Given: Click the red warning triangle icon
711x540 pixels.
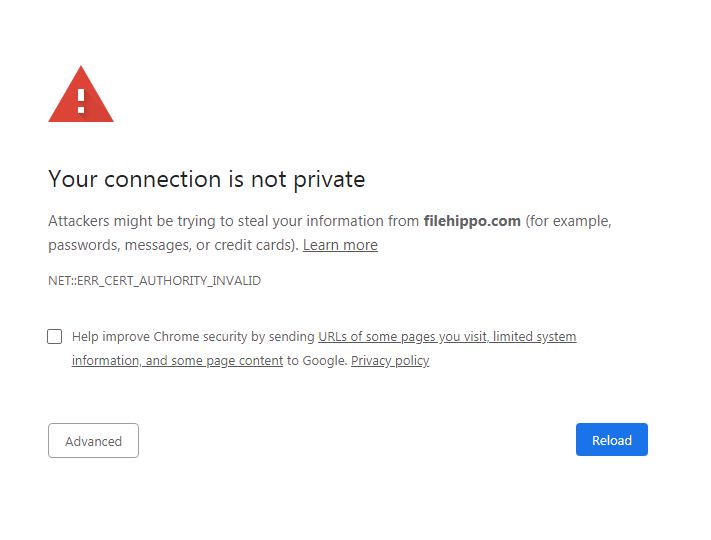Looking at the screenshot, I should tap(81, 96).
